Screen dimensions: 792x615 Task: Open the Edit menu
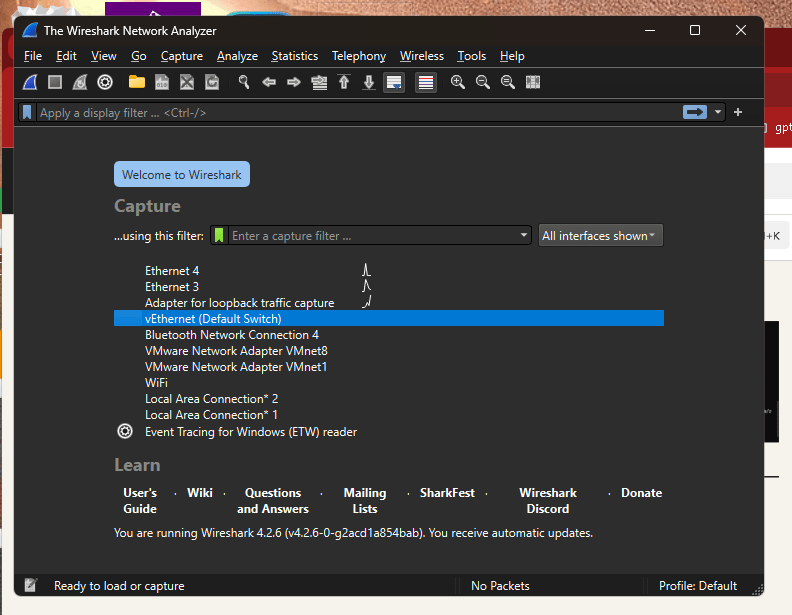pyautogui.click(x=66, y=56)
